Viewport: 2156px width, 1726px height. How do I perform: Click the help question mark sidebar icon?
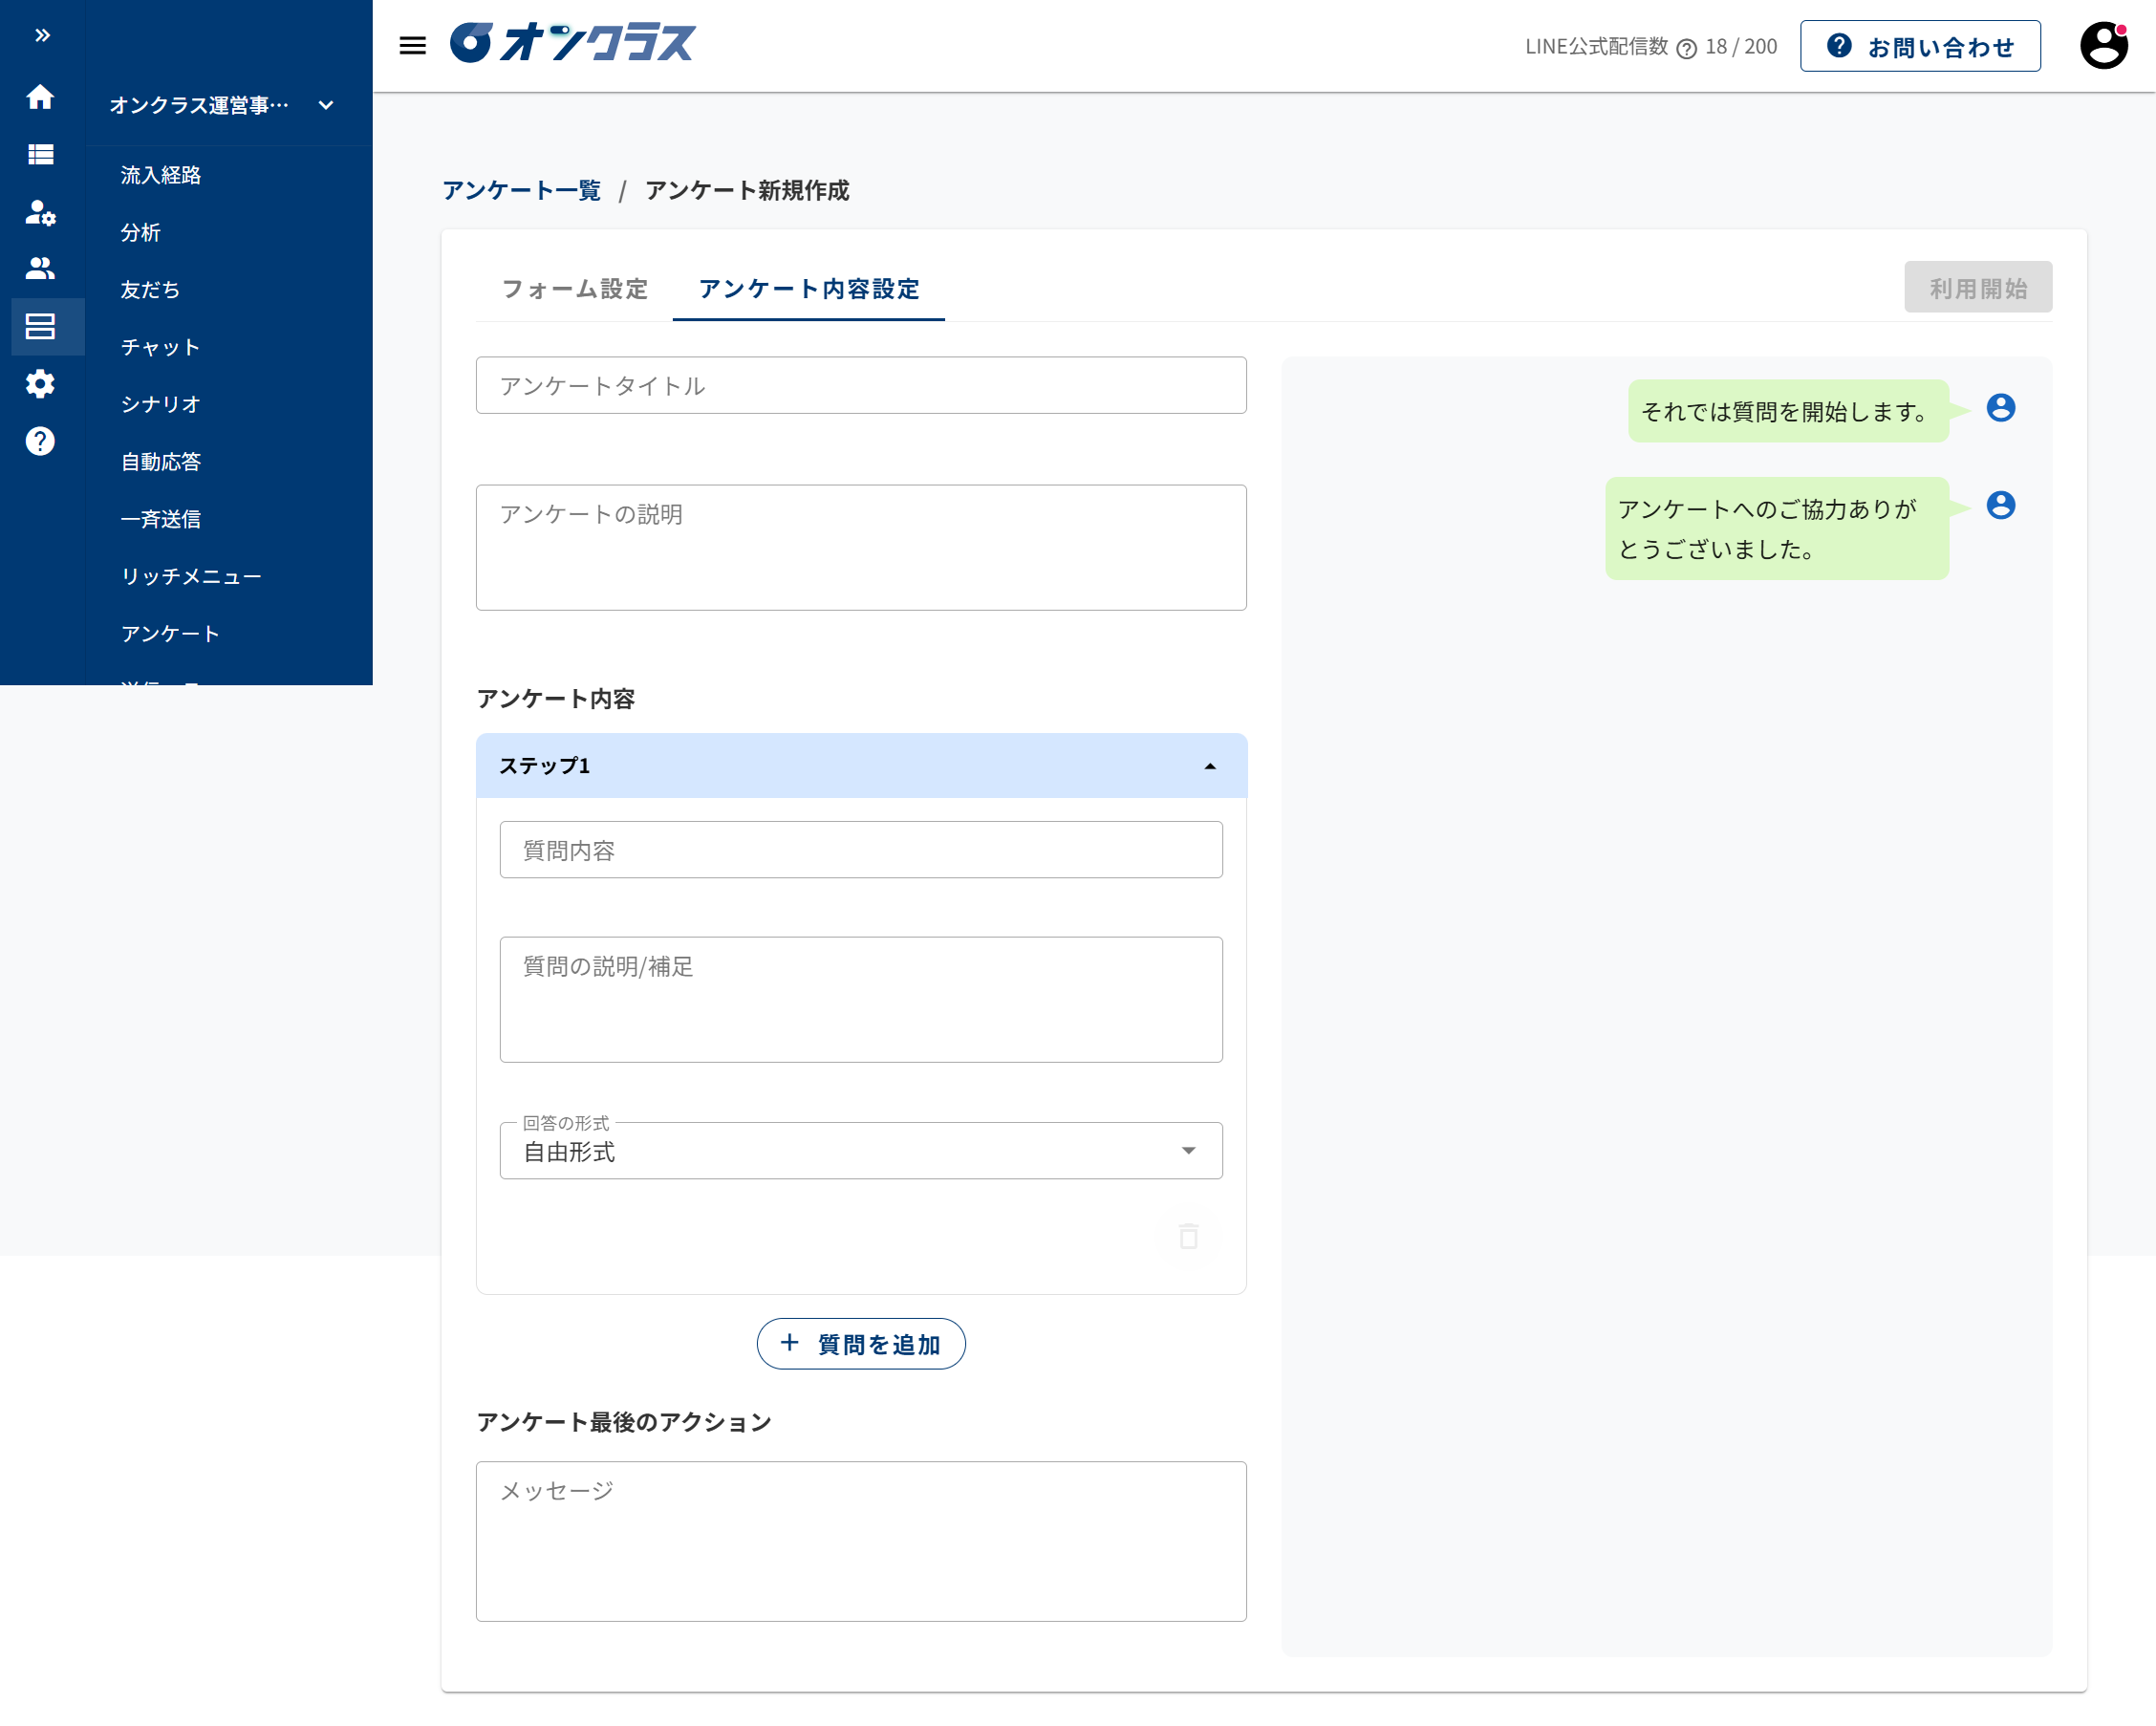point(40,441)
